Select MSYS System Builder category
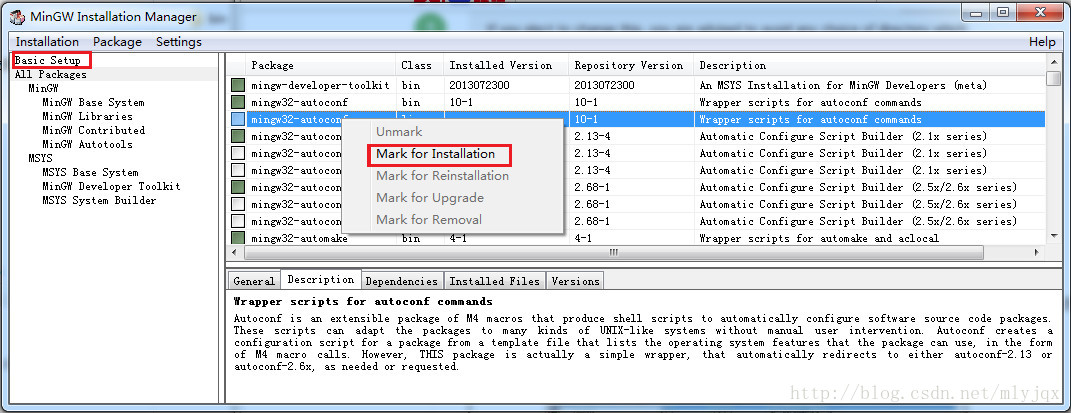Image resolution: width=1071 pixels, height=413 pixels. pyautogui.click(x=99, y=201)
